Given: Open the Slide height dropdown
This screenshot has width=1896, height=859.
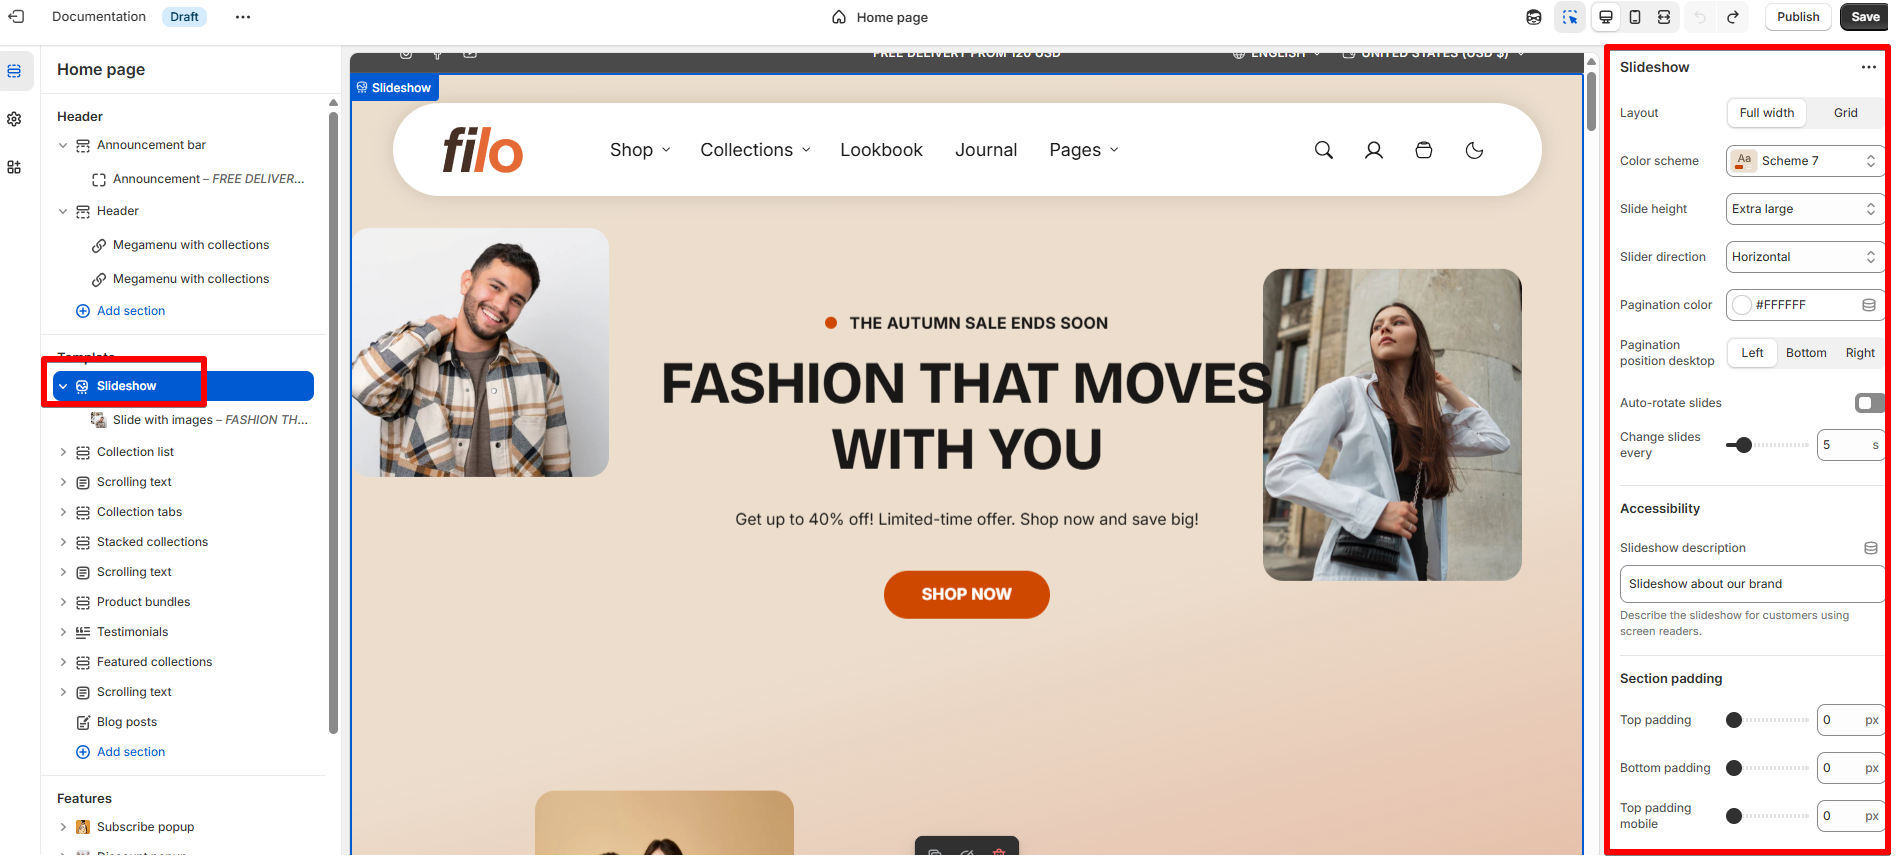Looking at the screenshot, I should [1805, 209].
